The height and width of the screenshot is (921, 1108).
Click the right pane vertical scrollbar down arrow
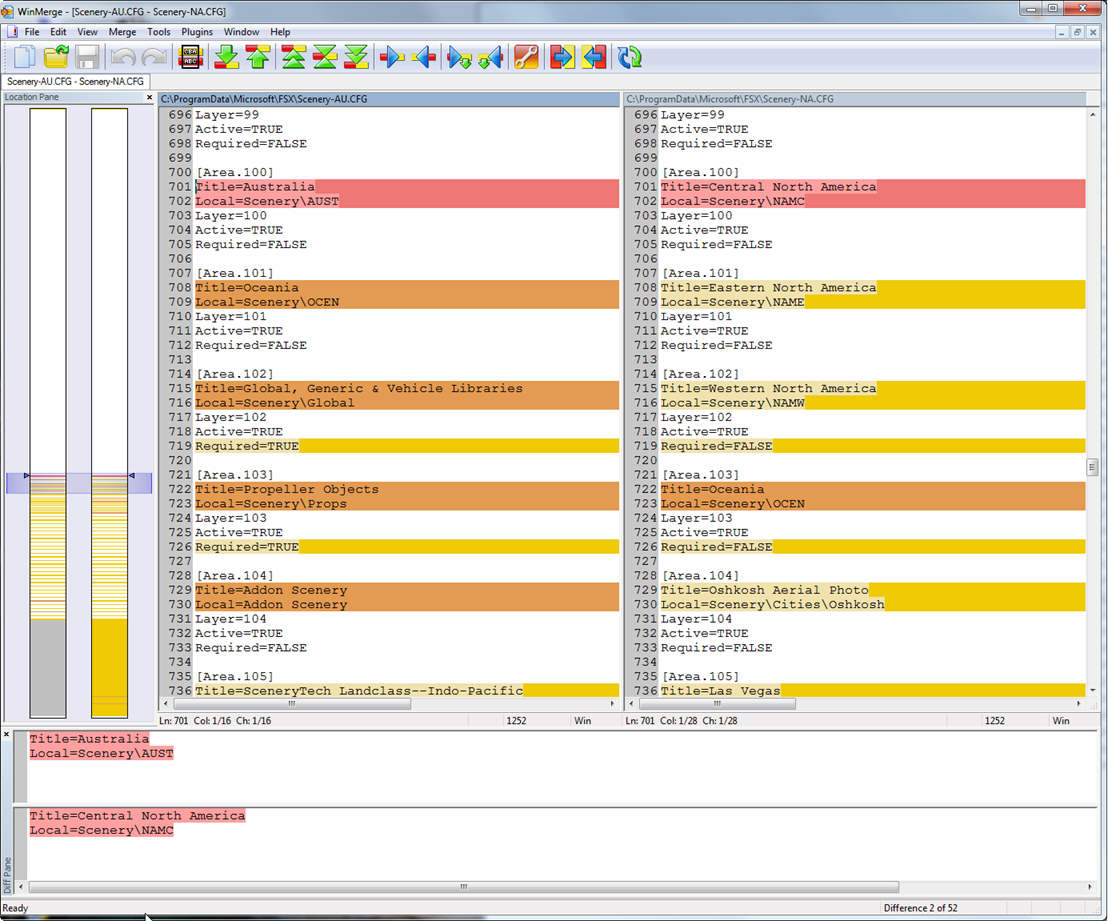[1092, 690]
